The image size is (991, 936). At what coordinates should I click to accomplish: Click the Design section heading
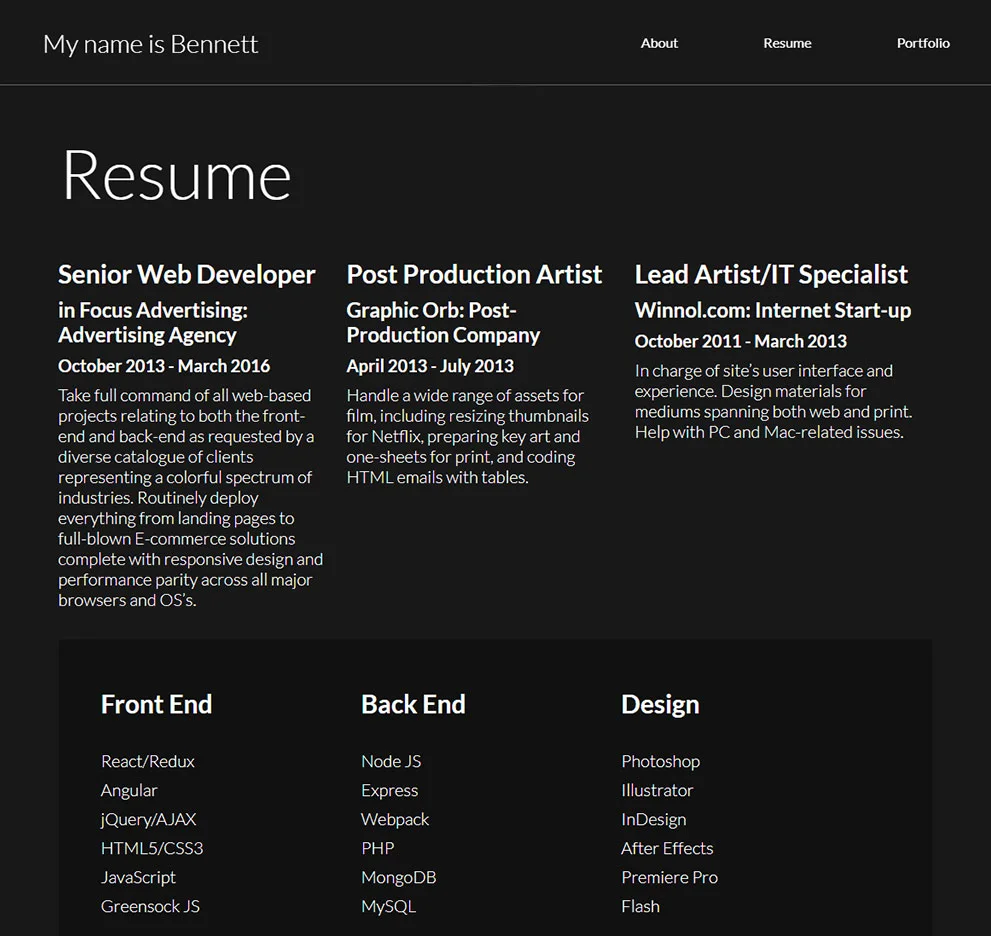point(660,705)
